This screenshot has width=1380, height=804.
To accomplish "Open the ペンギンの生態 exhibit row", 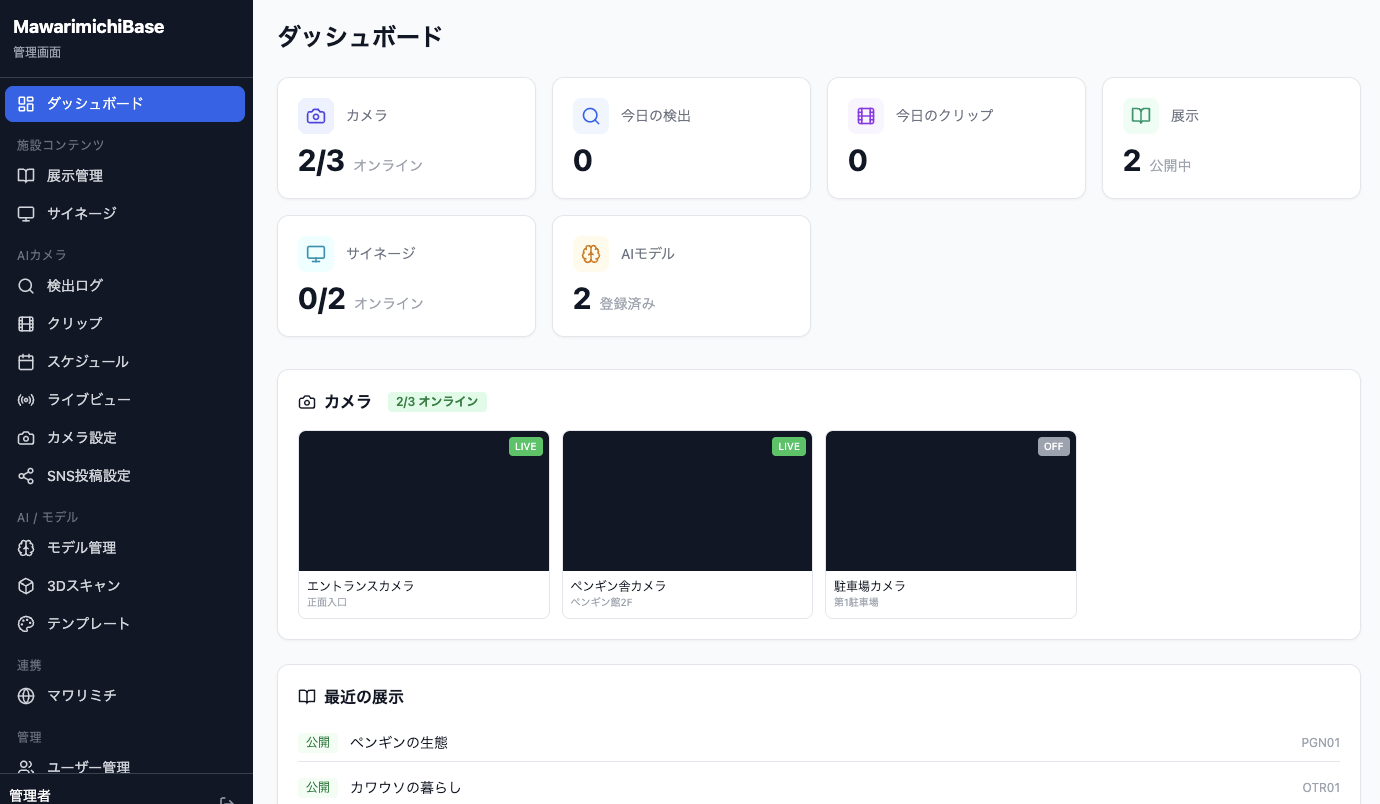I will click(x=819, y=743).
